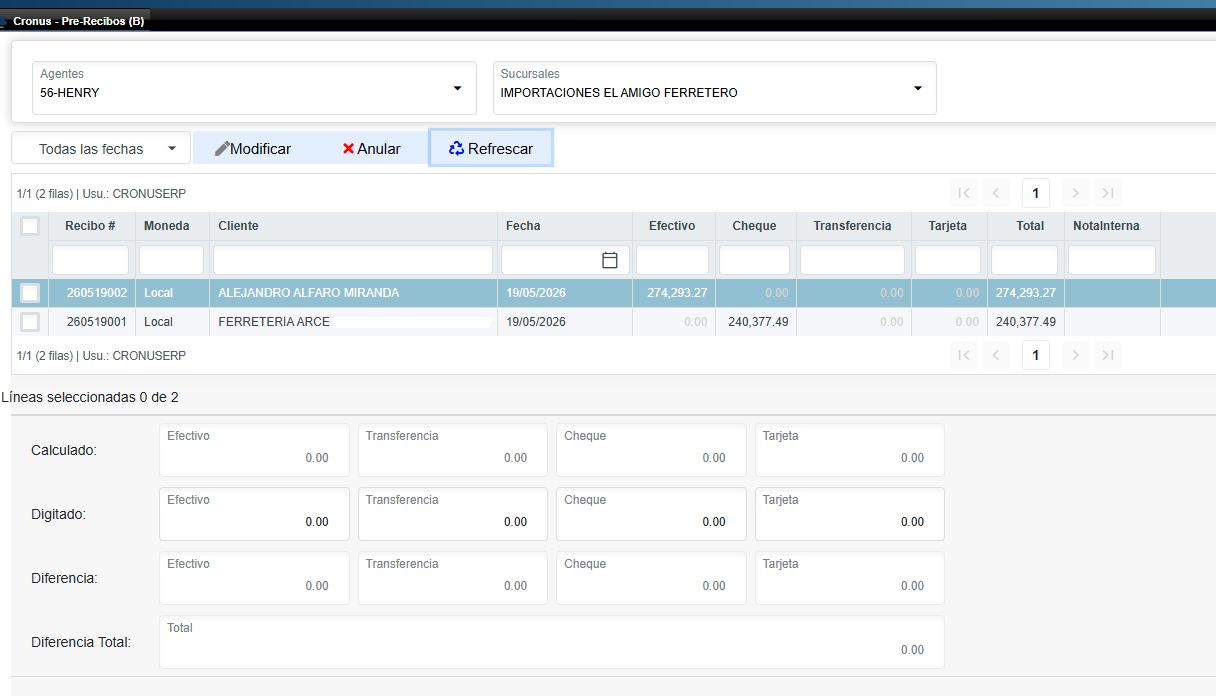Click the red X icon on Anular
The width and height of the screenshot is (1216, 696).
(348, 148)
